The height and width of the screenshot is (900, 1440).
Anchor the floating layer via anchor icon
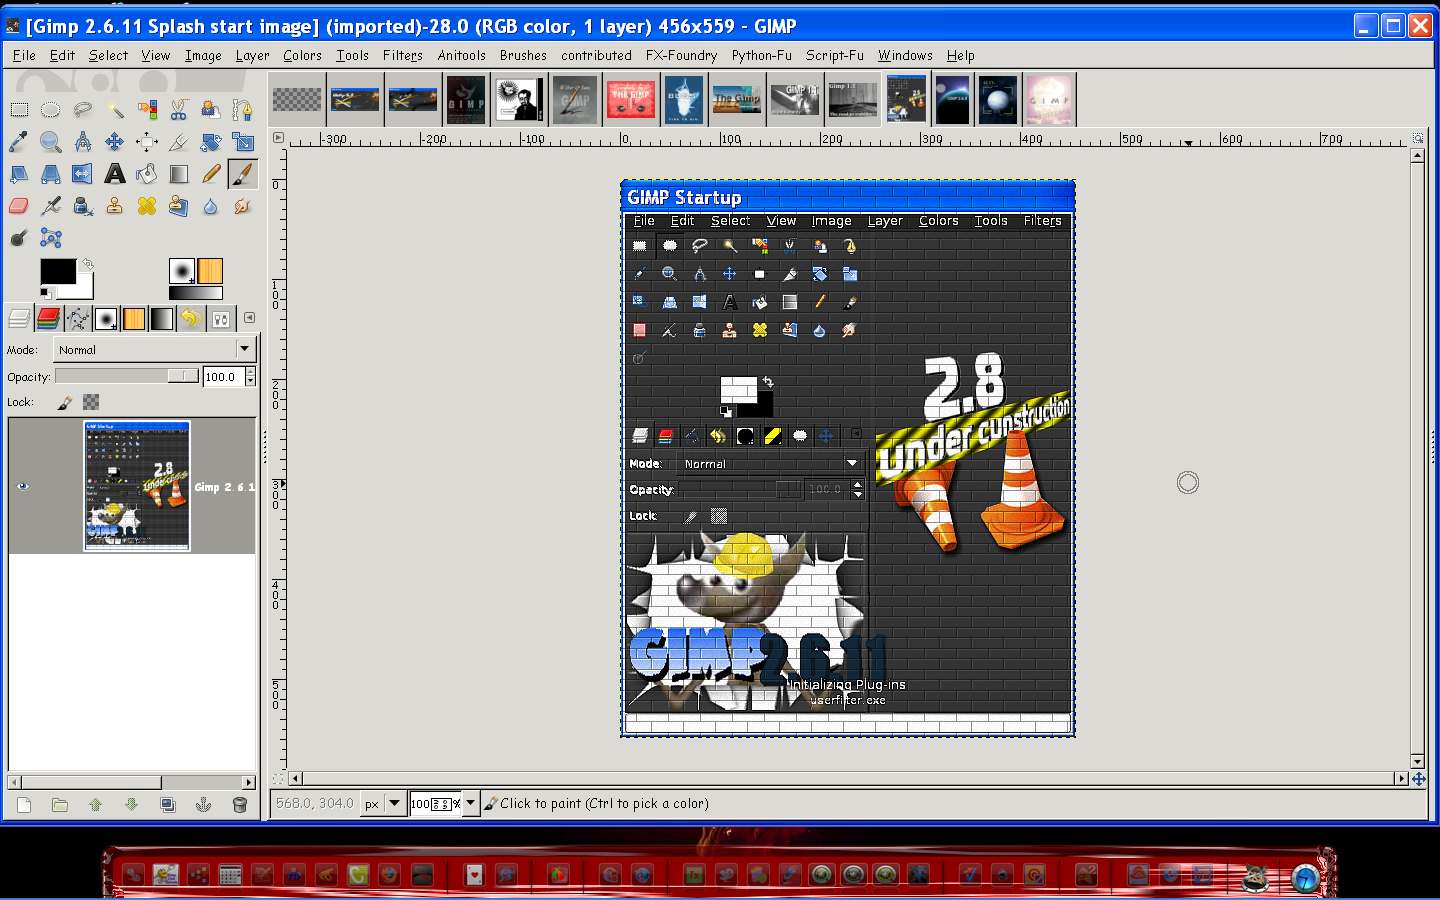pos(203,805)
